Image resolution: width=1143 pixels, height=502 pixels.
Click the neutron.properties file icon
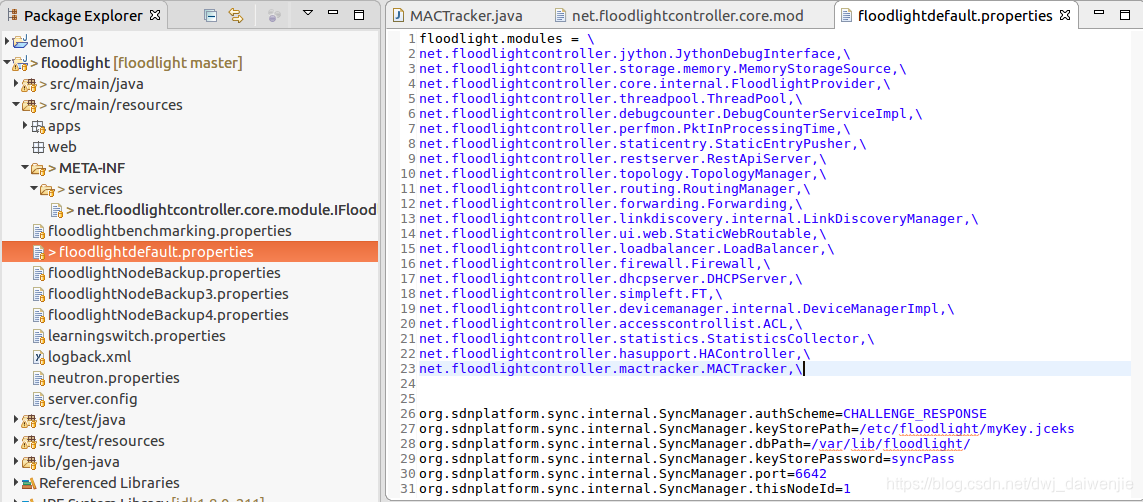pos(39,378)
